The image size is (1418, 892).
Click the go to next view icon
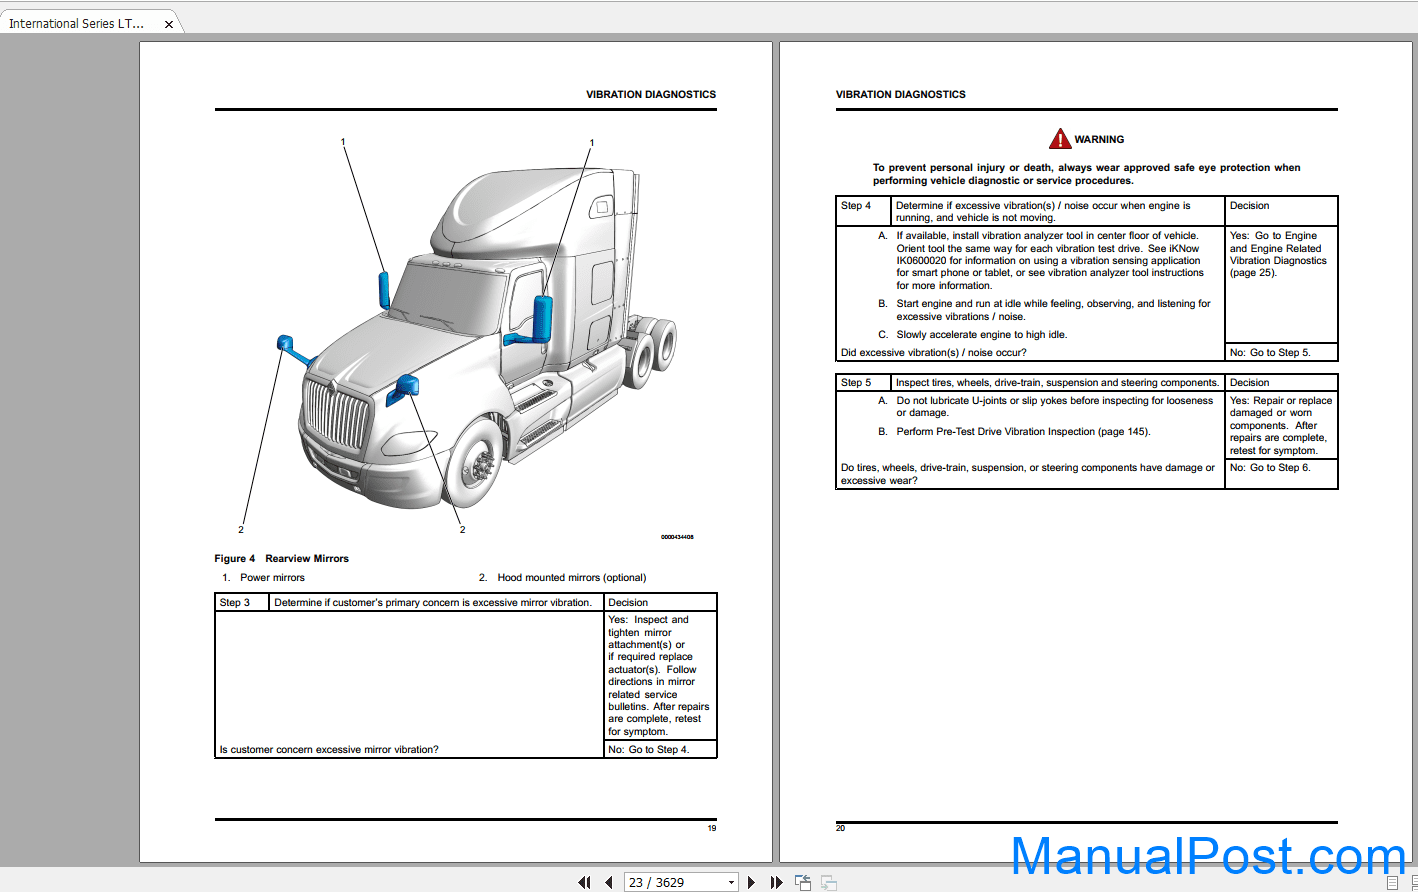point(829,882)
